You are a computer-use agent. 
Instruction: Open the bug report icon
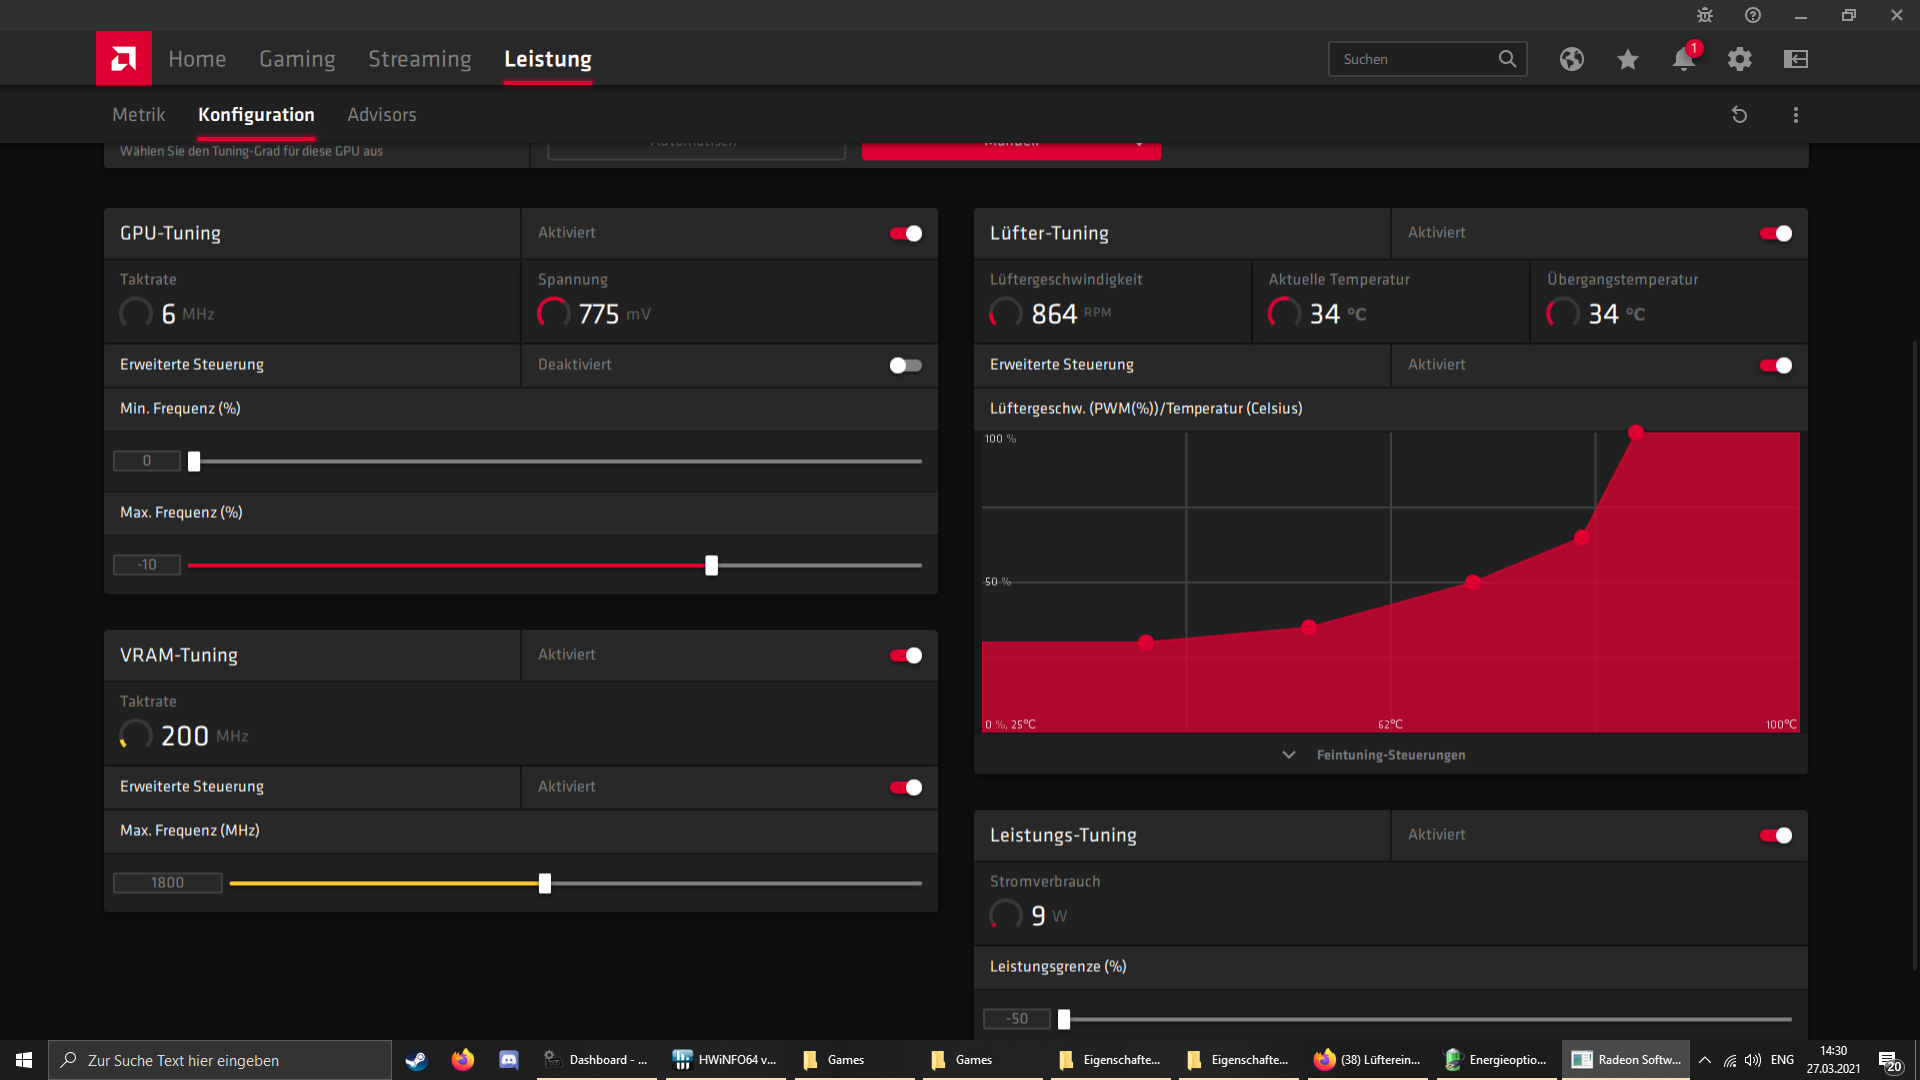1705,15
